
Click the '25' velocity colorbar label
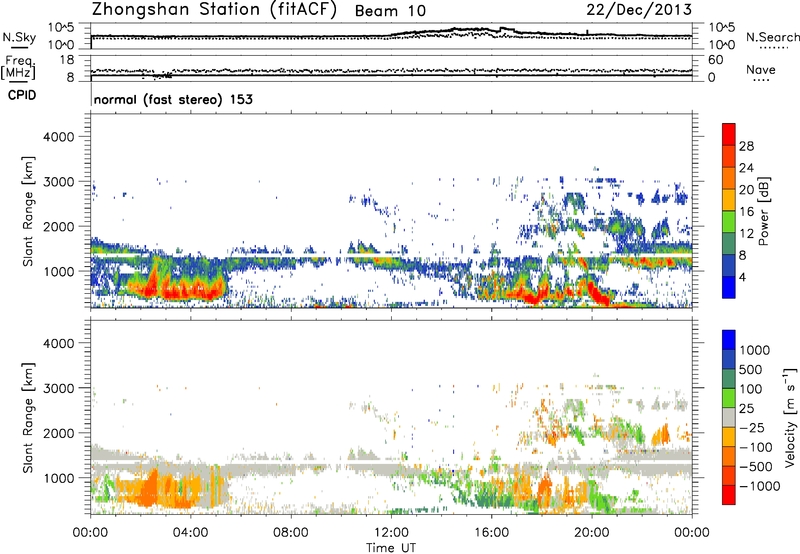point(747,409)
